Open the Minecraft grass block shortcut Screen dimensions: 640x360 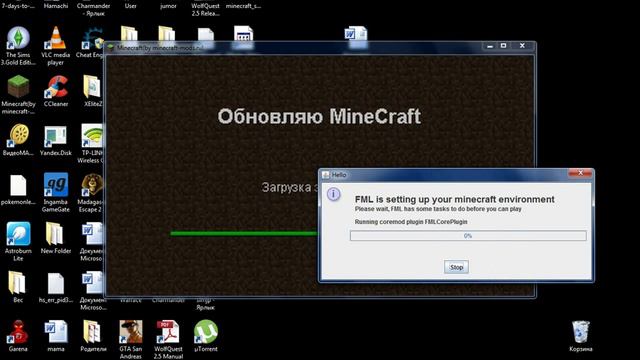pyautogui.click(x=18, y=87)
